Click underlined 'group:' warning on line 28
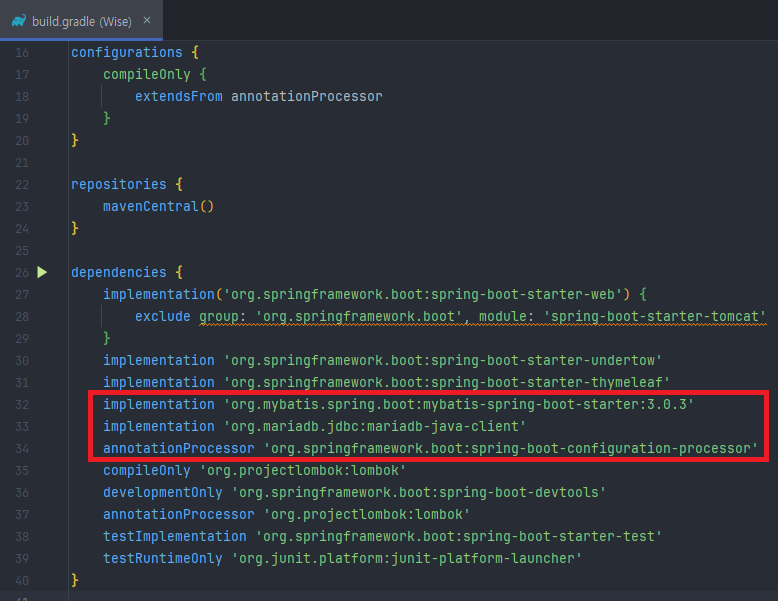This screenshot has height=601, width=778. click(x=223, y=316)
